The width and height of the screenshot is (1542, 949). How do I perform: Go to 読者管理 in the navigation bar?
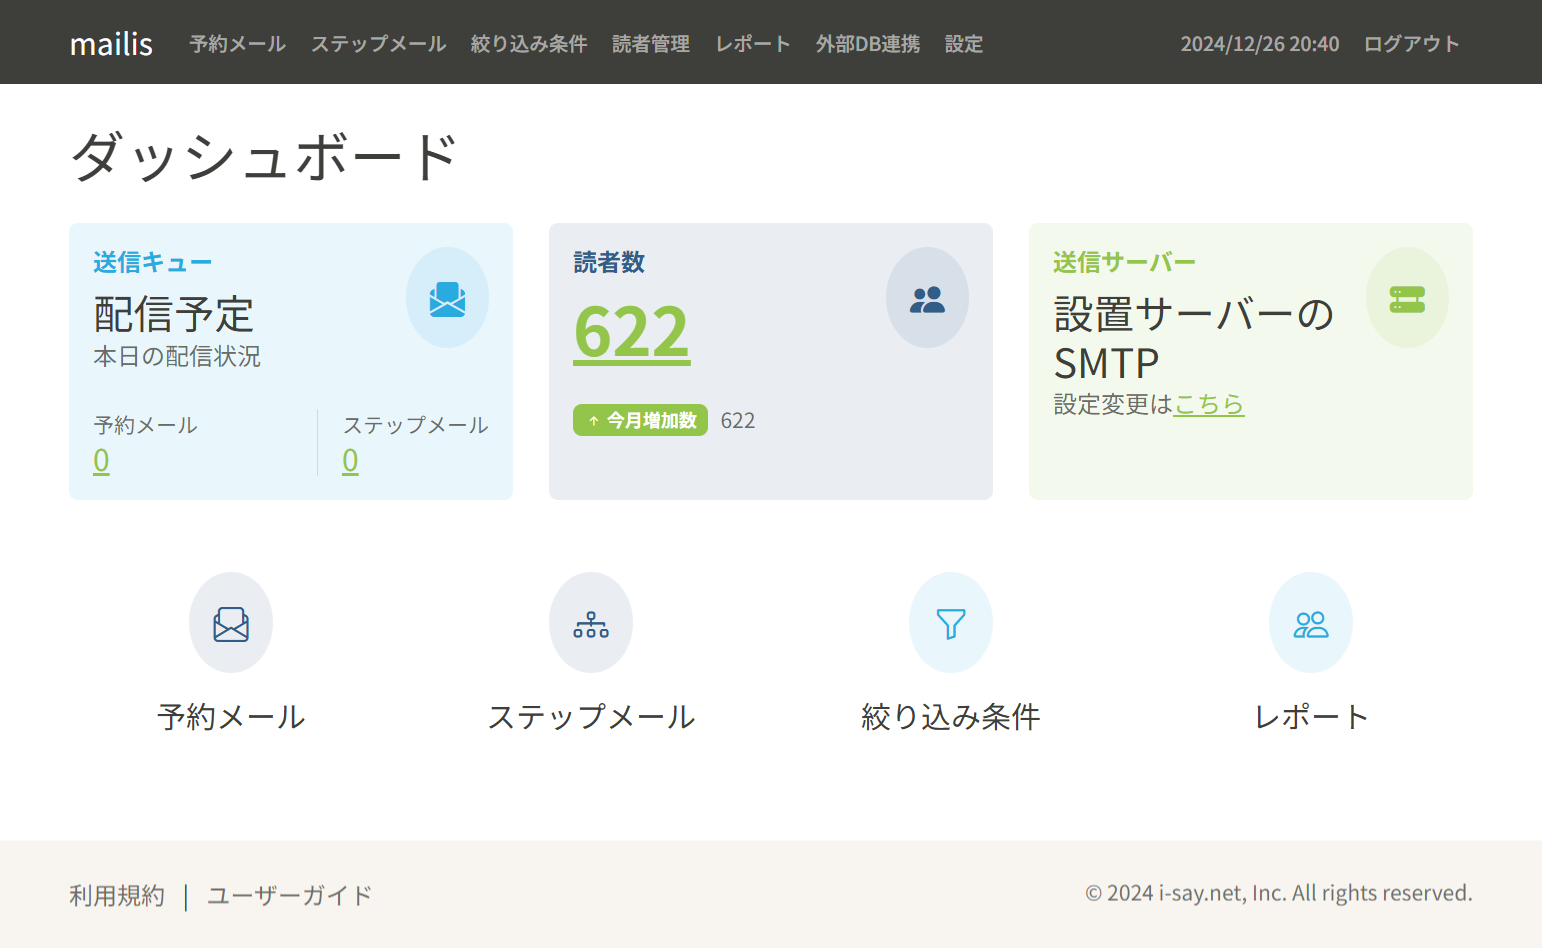[651, 44]
